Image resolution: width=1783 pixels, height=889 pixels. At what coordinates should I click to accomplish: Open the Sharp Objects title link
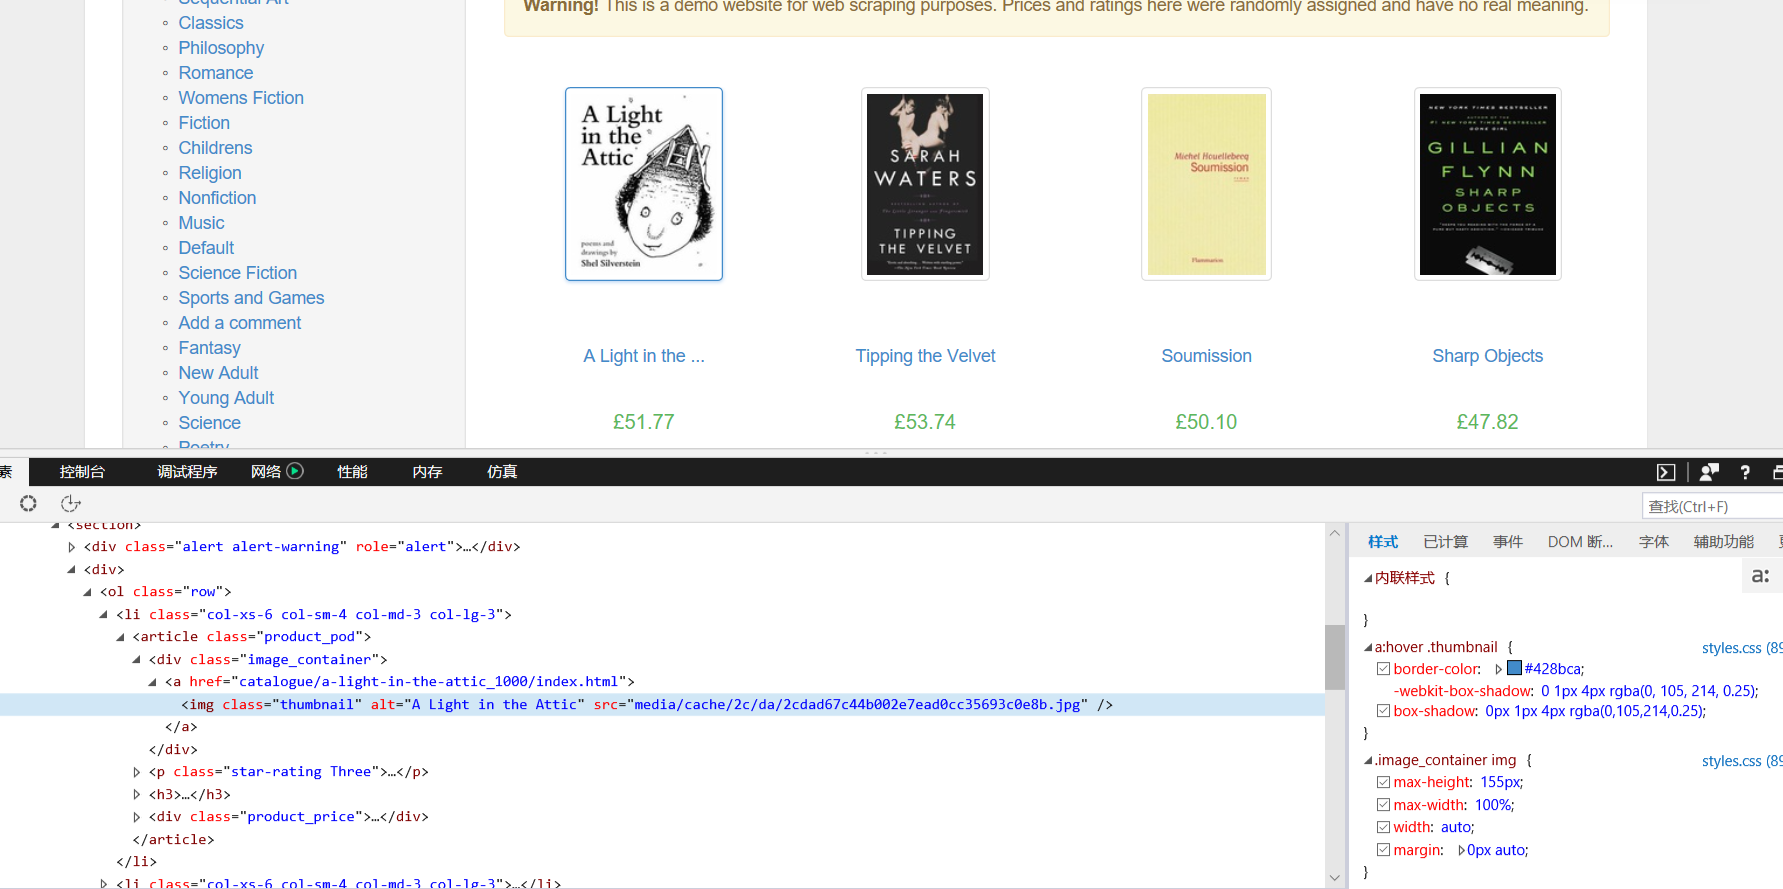click(x=1487, y=356)
